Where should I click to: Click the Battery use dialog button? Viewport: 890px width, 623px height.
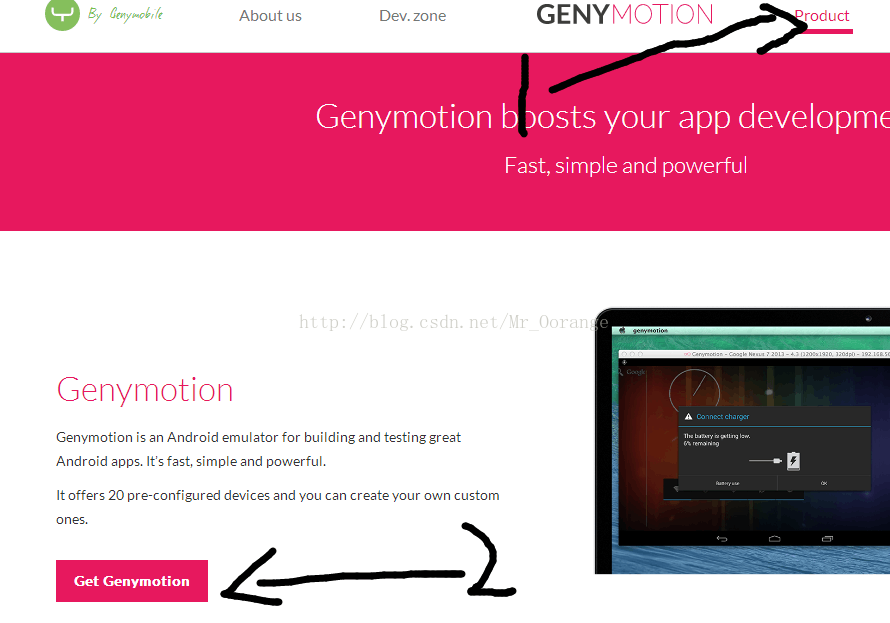click(727, 483)
